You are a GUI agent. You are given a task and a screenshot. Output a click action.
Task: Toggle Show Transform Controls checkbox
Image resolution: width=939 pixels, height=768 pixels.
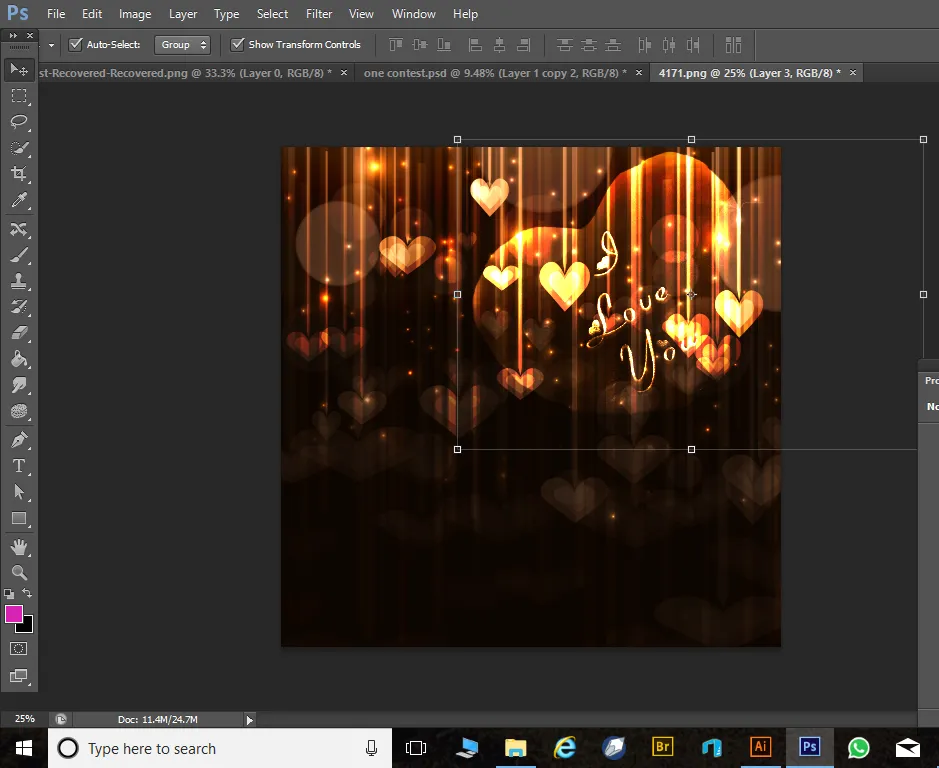(x=237, y=44)
